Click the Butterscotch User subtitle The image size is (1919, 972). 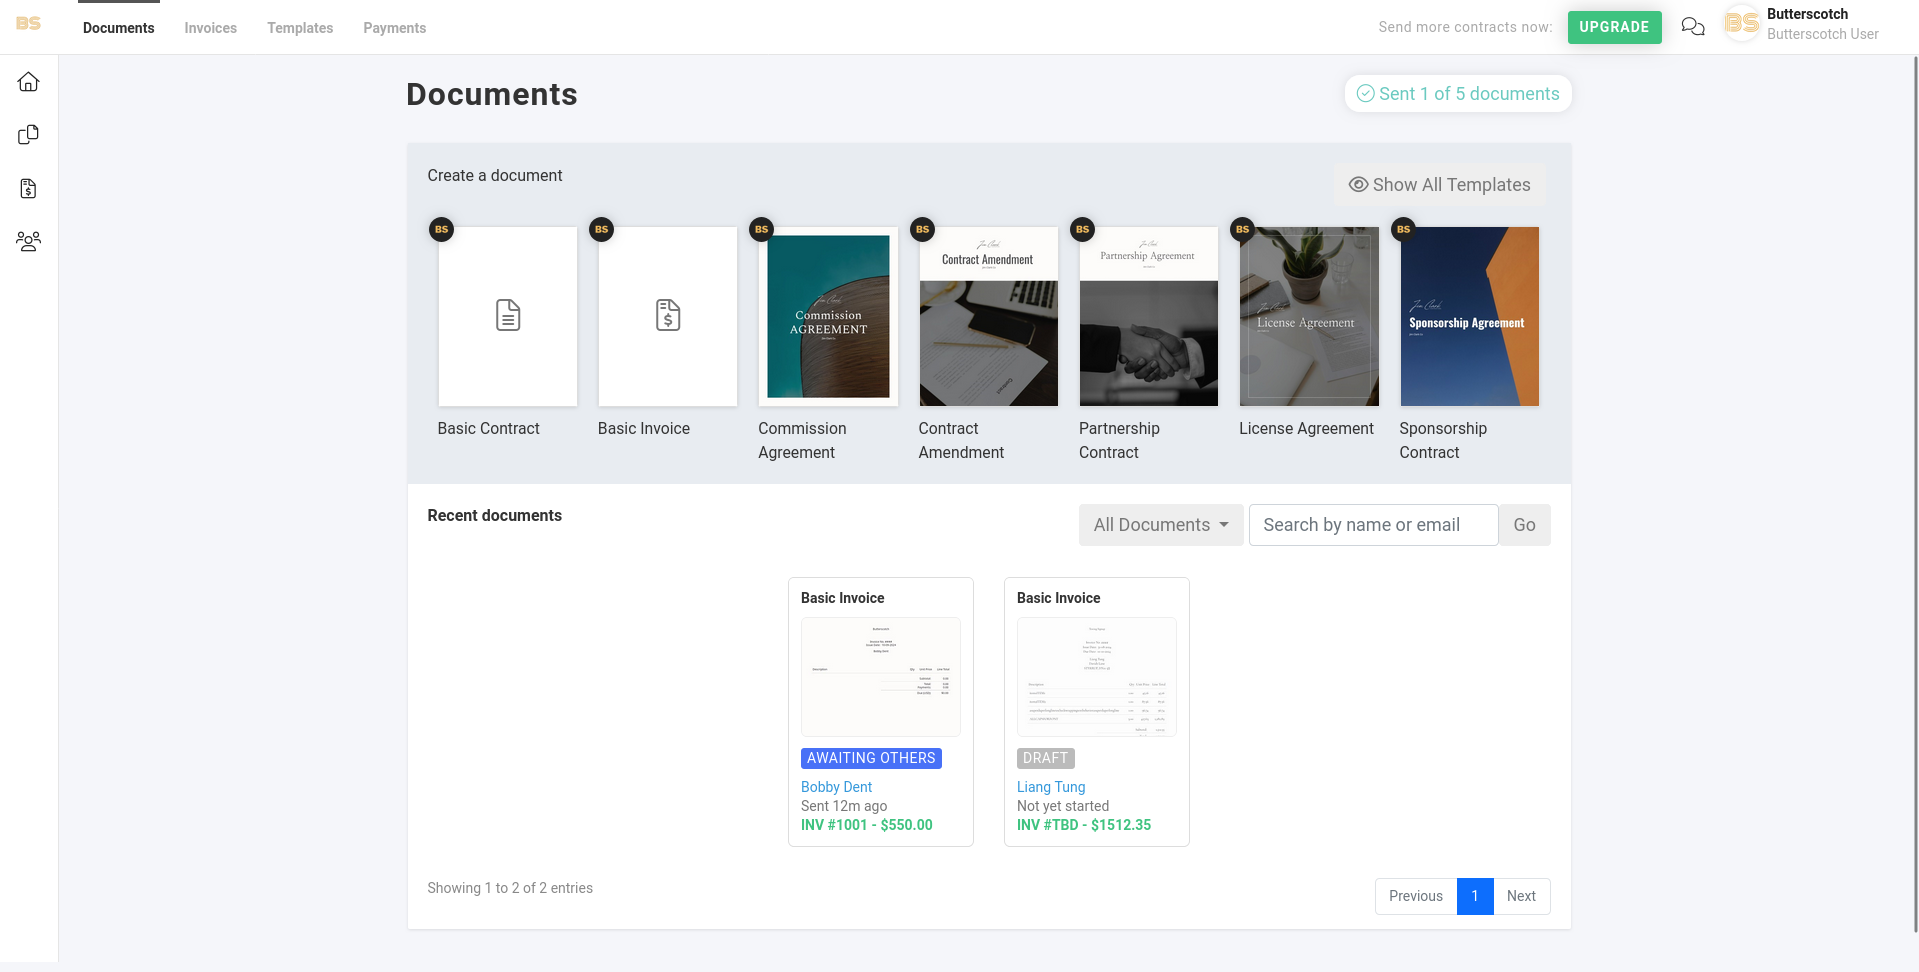tap(1822, 34)
